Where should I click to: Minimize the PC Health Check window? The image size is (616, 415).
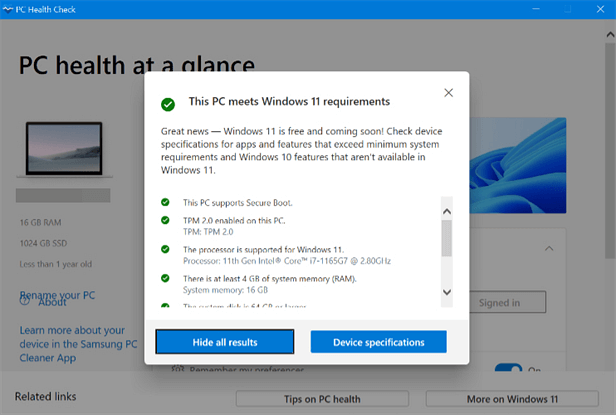tap(536, 9)
